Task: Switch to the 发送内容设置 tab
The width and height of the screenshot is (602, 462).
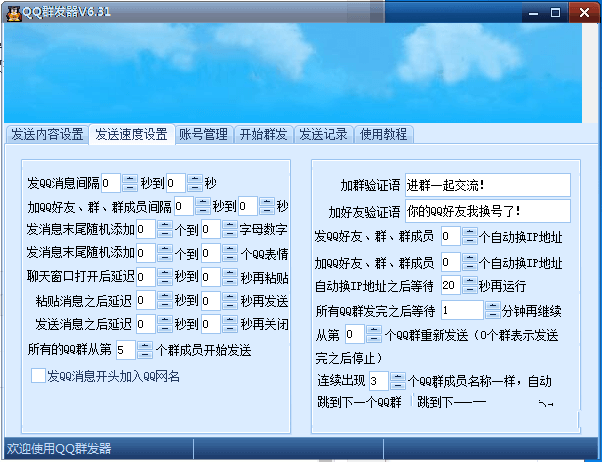Action: 47,134
